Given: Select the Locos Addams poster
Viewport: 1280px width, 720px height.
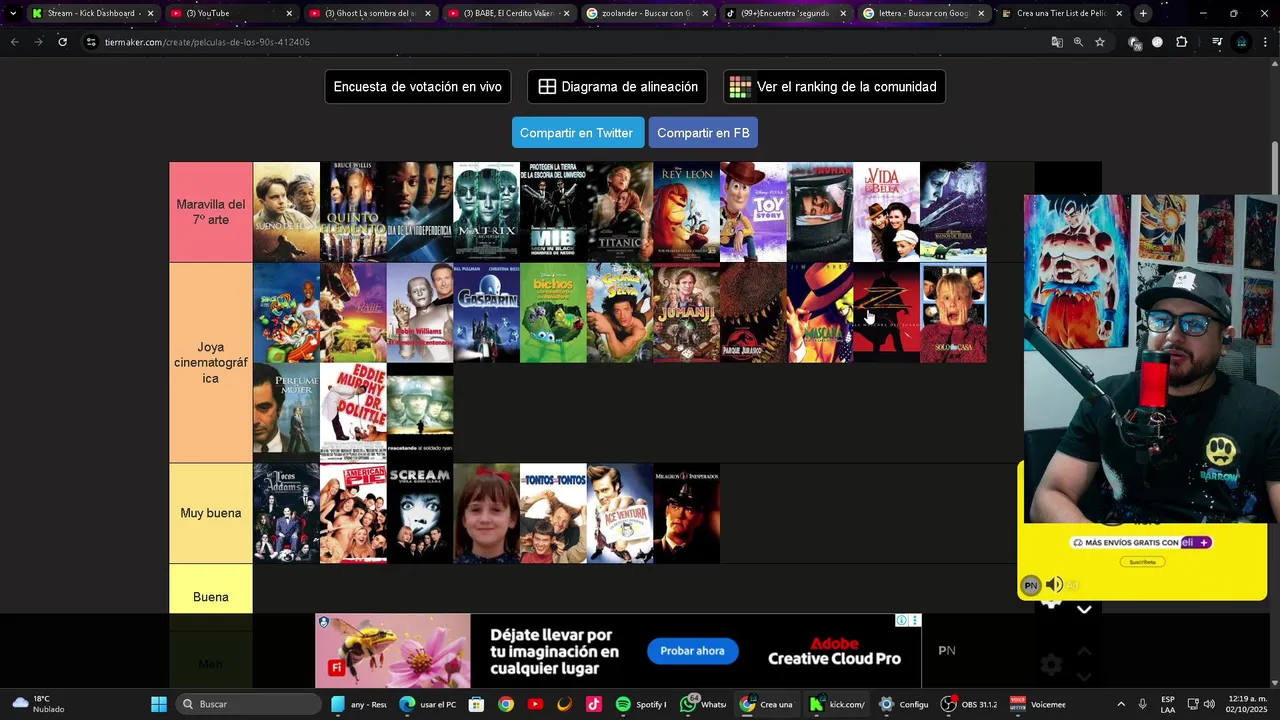Looking at the screenshot, I should point(286,513).
